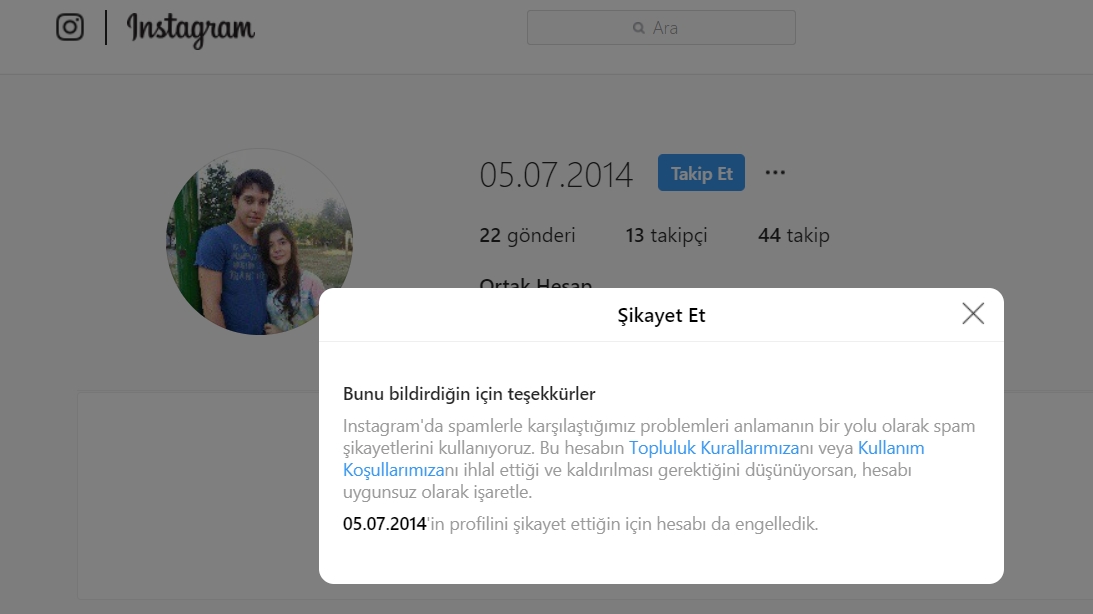Open the circular profile picture
Image resolution: width=1093 pixels, height=614 pixels.
259,241
